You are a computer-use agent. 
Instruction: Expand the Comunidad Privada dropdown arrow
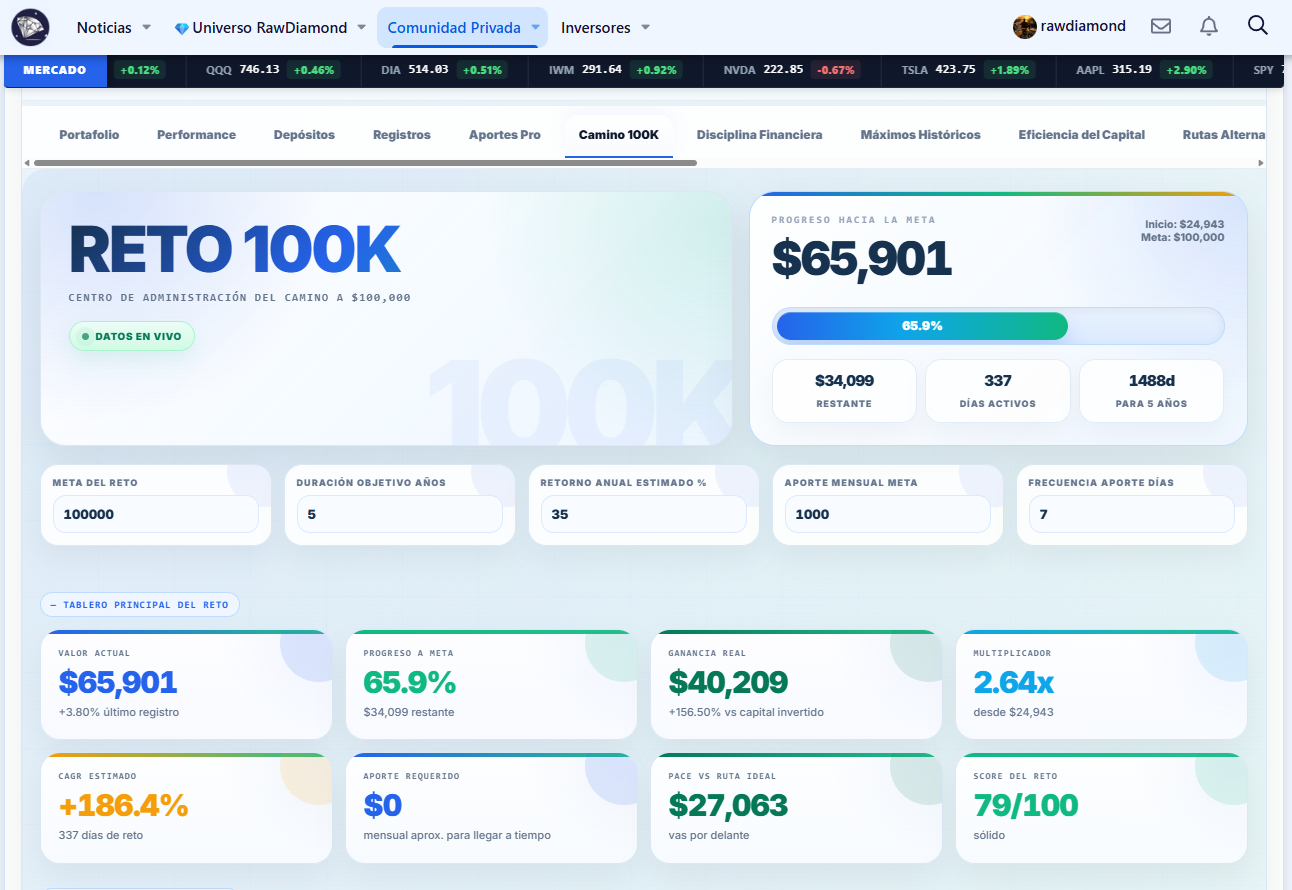(x=535, y=28)
